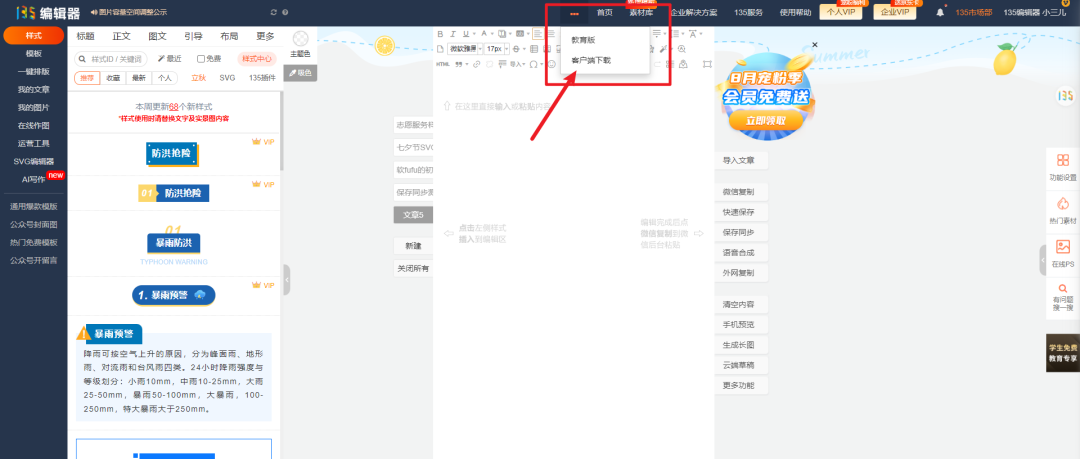The width and height of the screenshot is (1080, 459).
Task: Toggle underline formatting
Action: (466, 34)
